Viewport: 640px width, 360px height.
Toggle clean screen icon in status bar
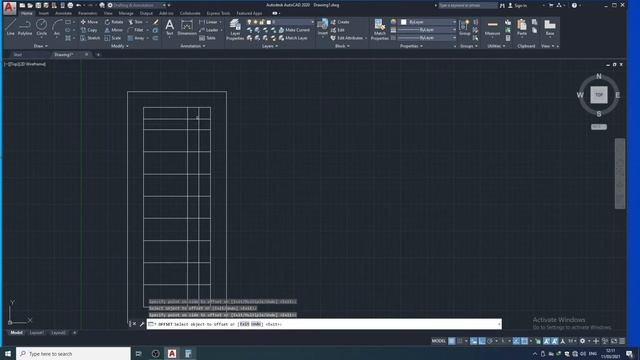coord(614,341)
